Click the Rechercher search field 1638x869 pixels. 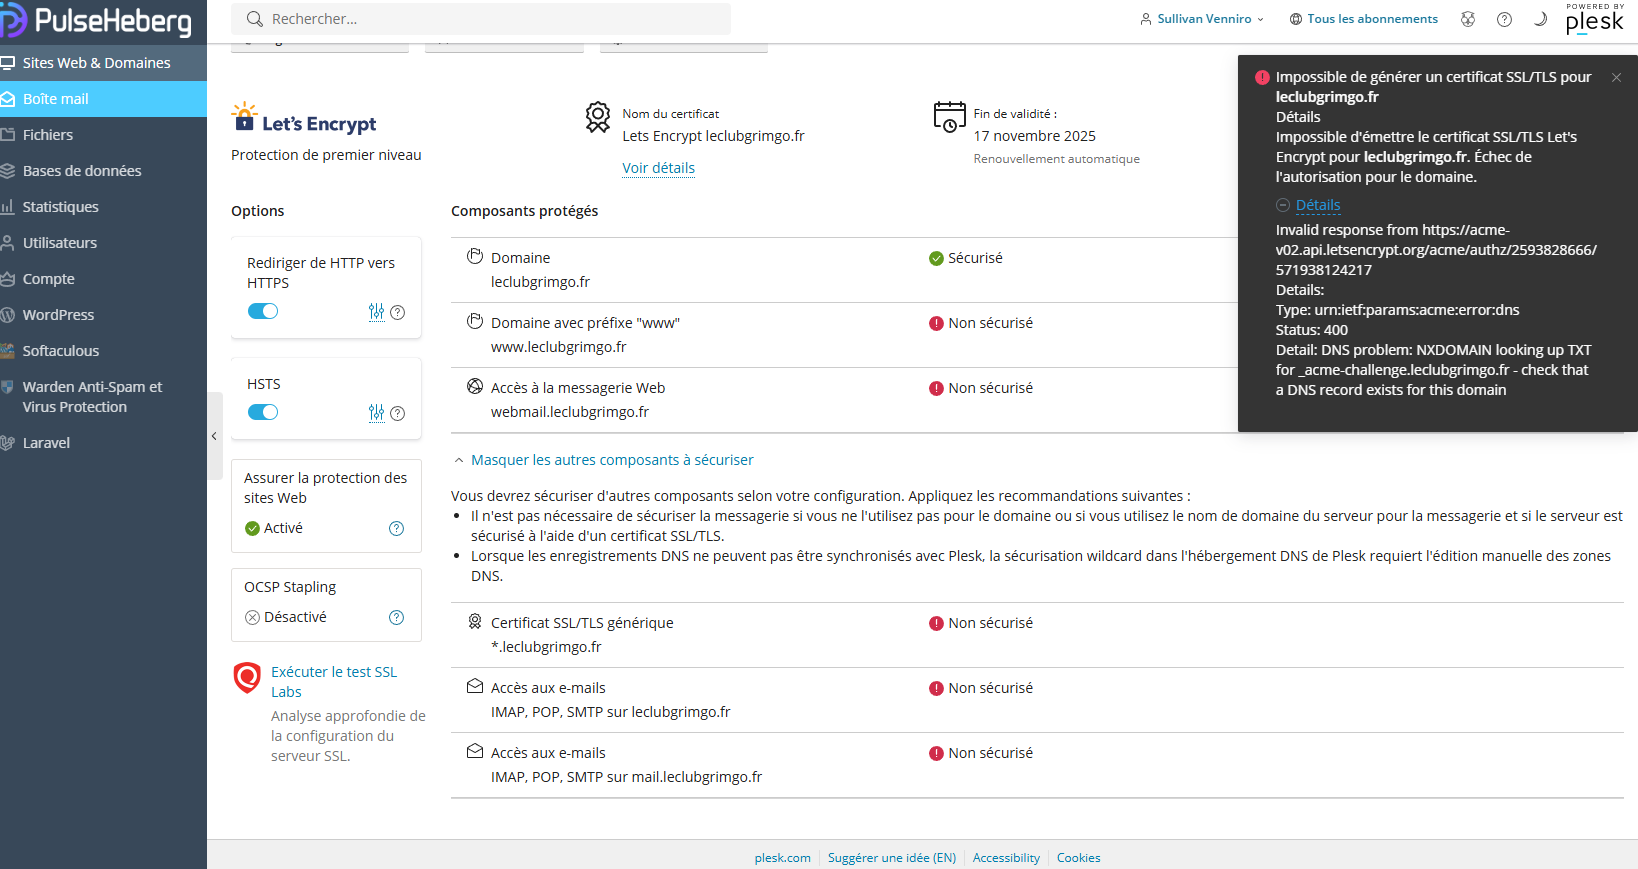(x=481, y=19)
